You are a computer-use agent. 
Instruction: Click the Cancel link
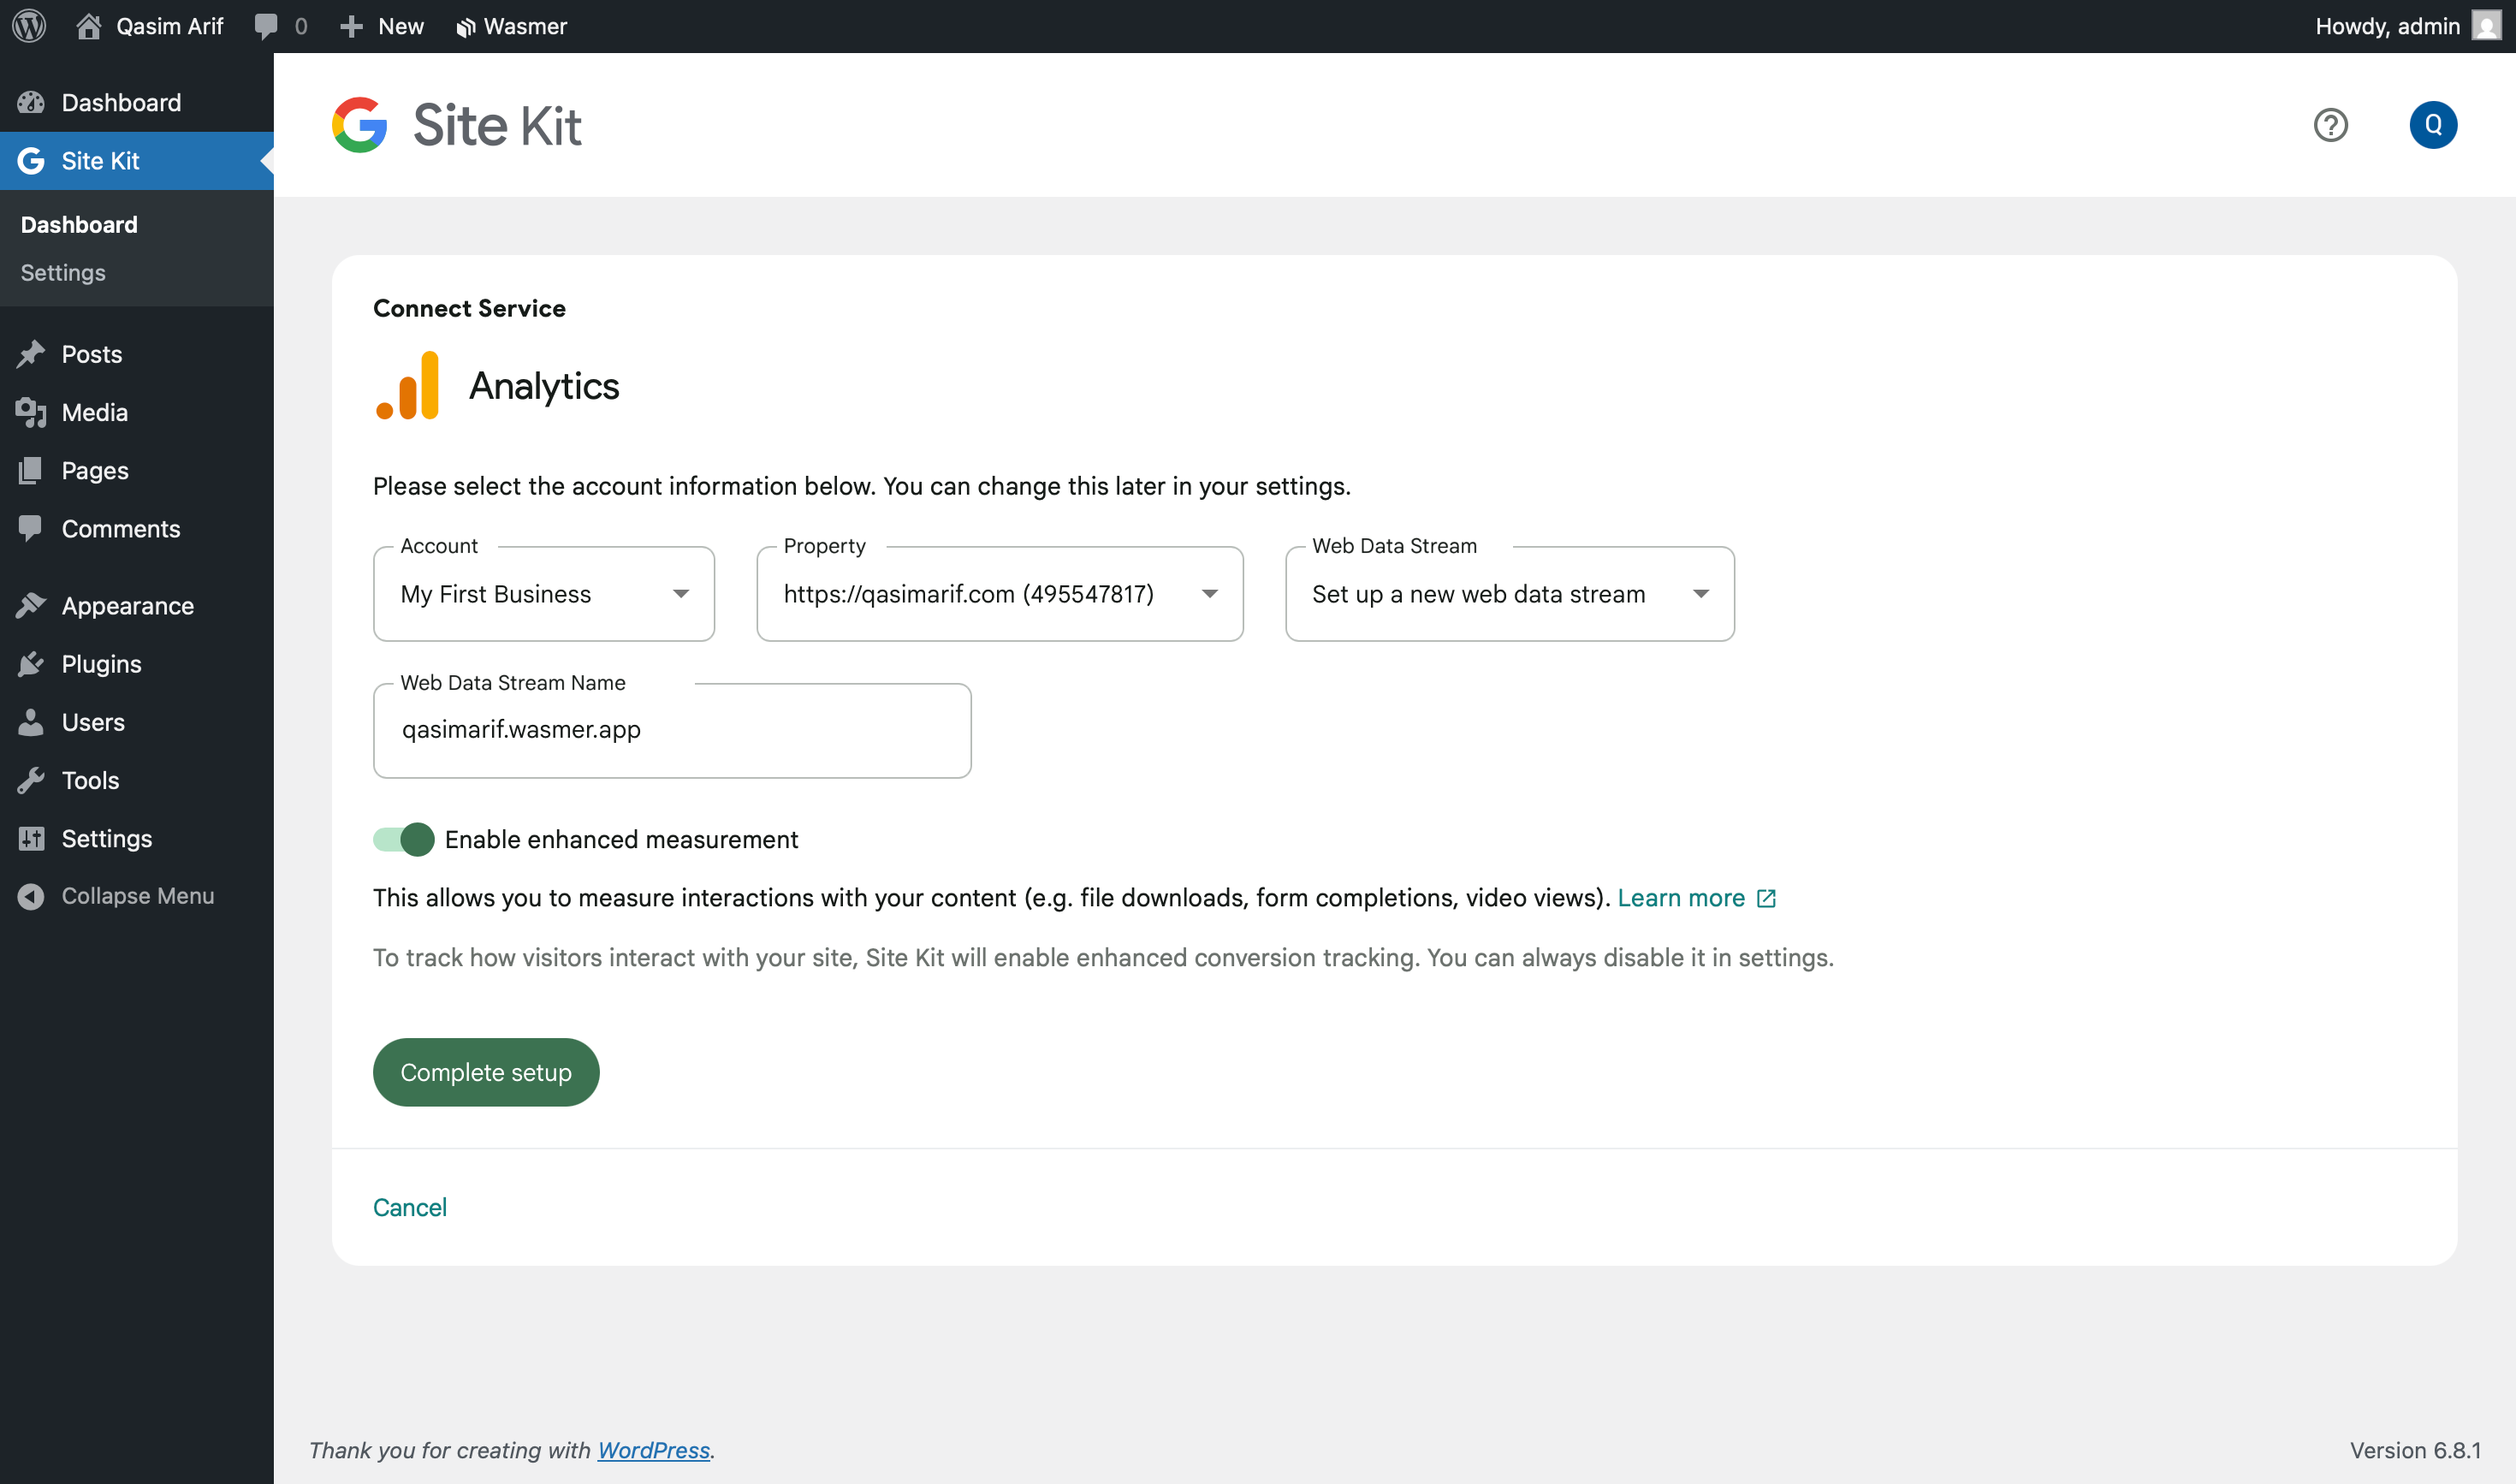[x=410, y=1207]
